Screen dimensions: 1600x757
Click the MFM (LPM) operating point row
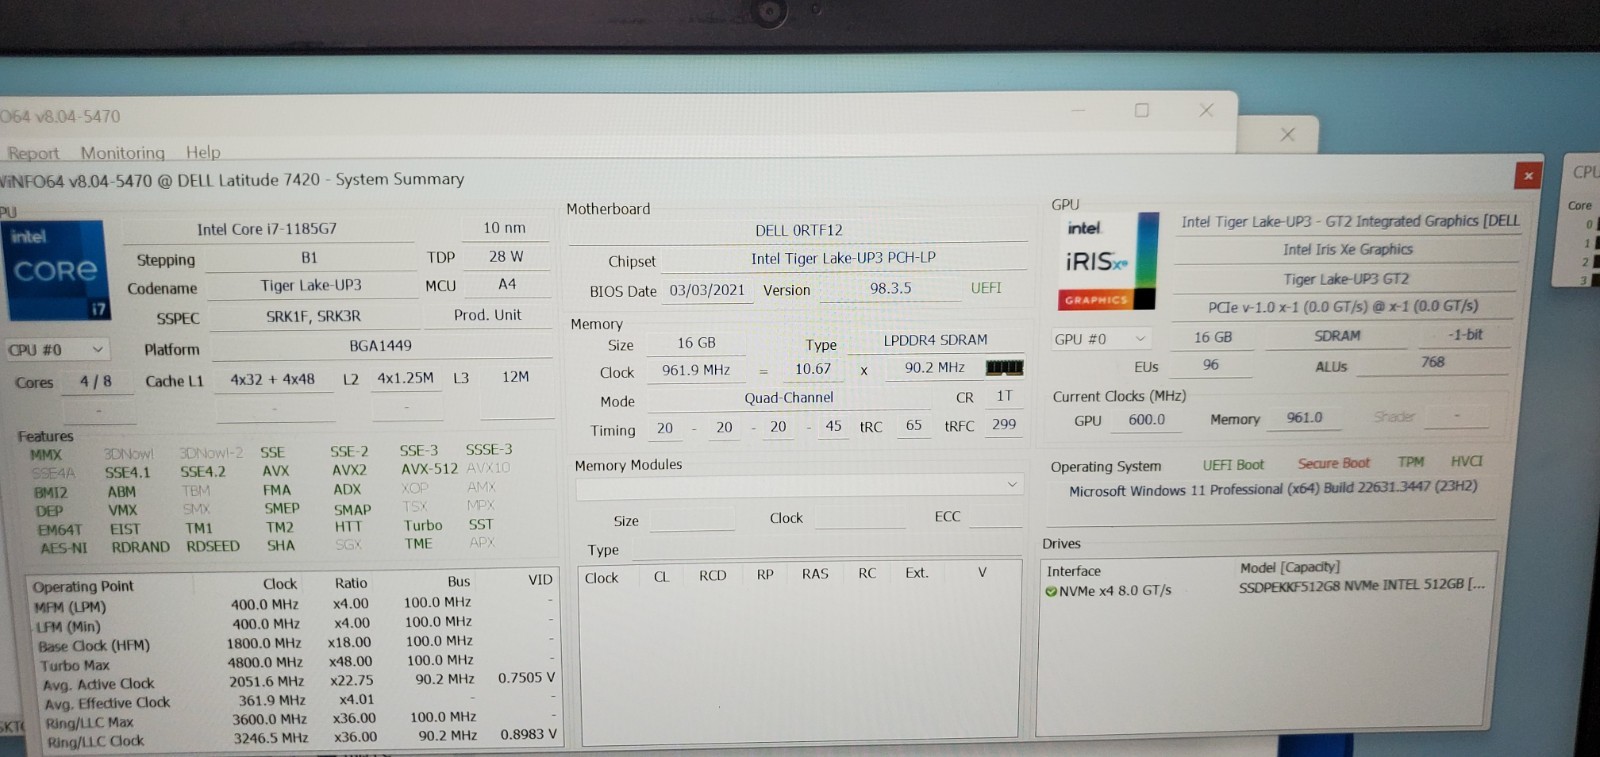292,605
